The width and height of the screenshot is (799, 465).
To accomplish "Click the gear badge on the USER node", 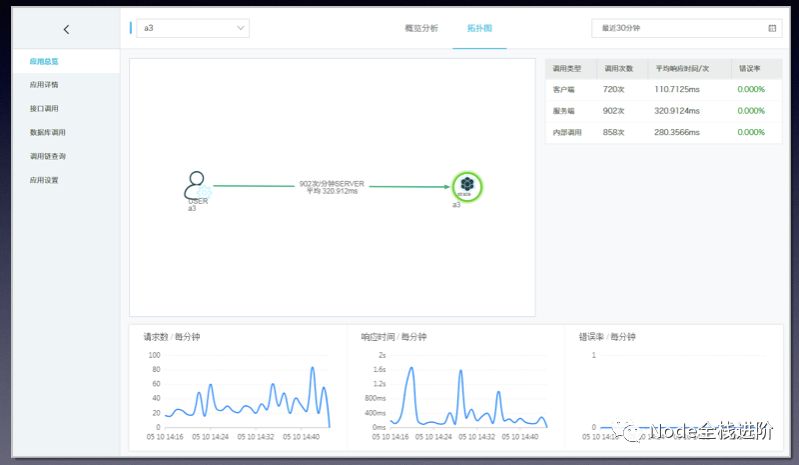I will [204, 192].
